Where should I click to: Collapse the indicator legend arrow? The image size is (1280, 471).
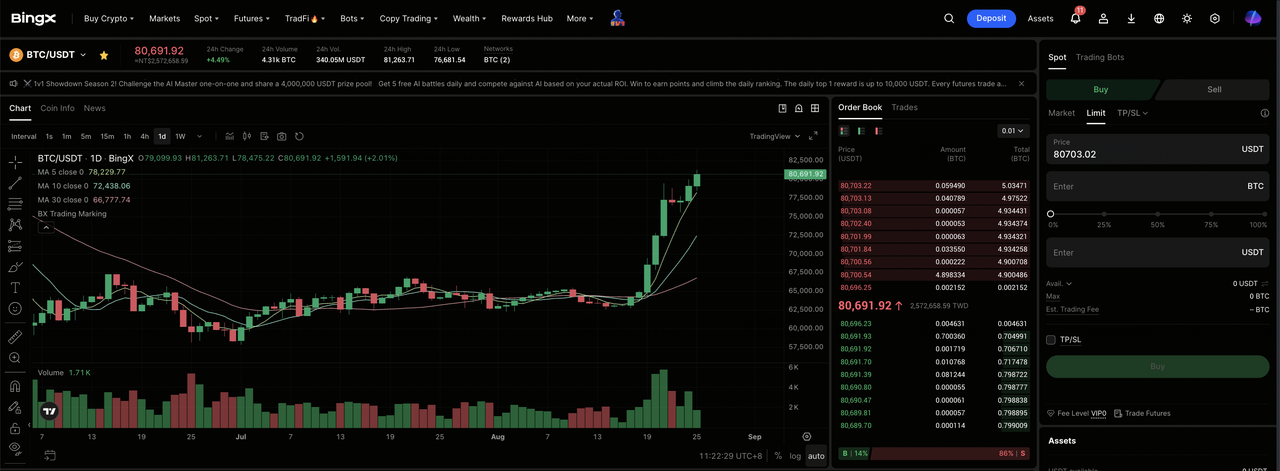[45, 228]
